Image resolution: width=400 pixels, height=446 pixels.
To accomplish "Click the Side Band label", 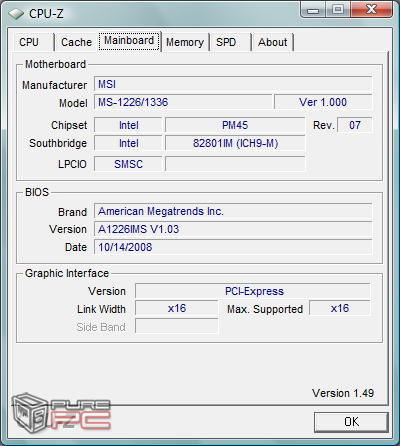I will coord(101,327).
